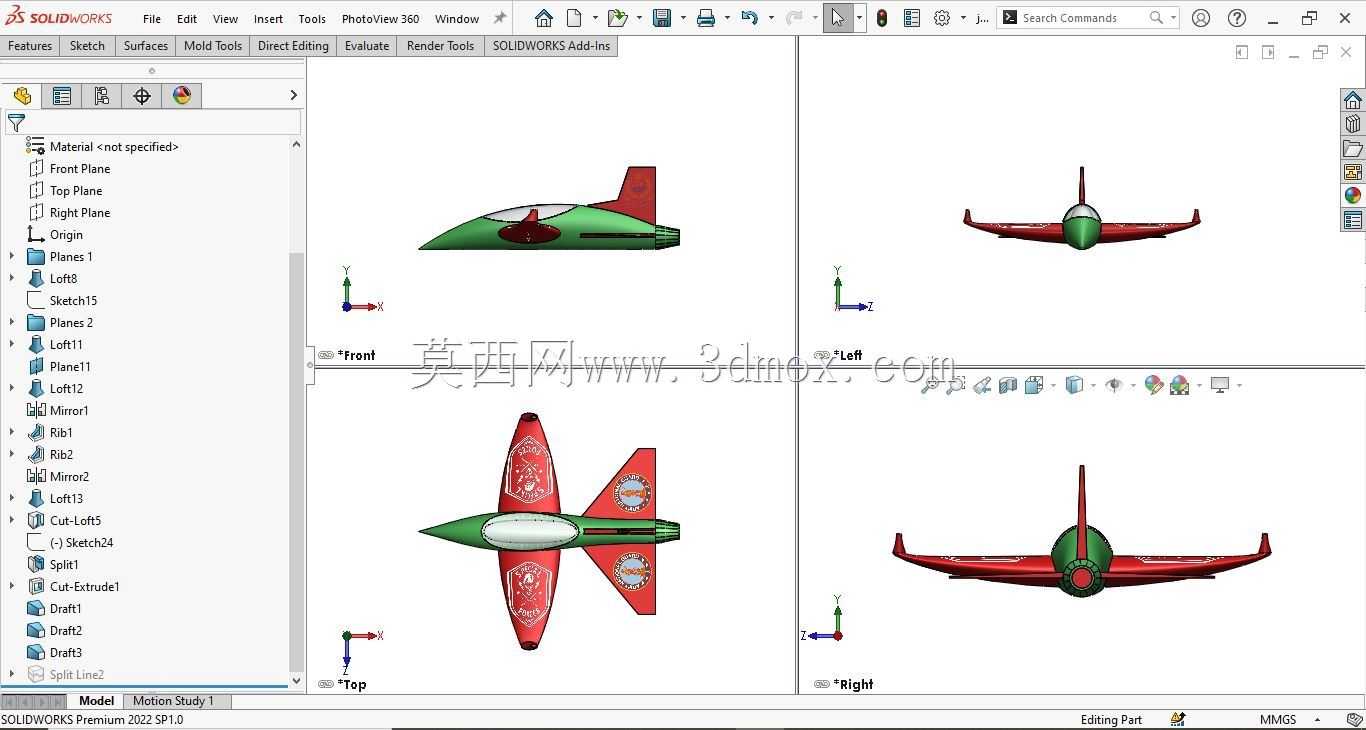Open the DimXpertManager crosshair tab
This screenshot has width=1366, height=730.
(142, 96)
